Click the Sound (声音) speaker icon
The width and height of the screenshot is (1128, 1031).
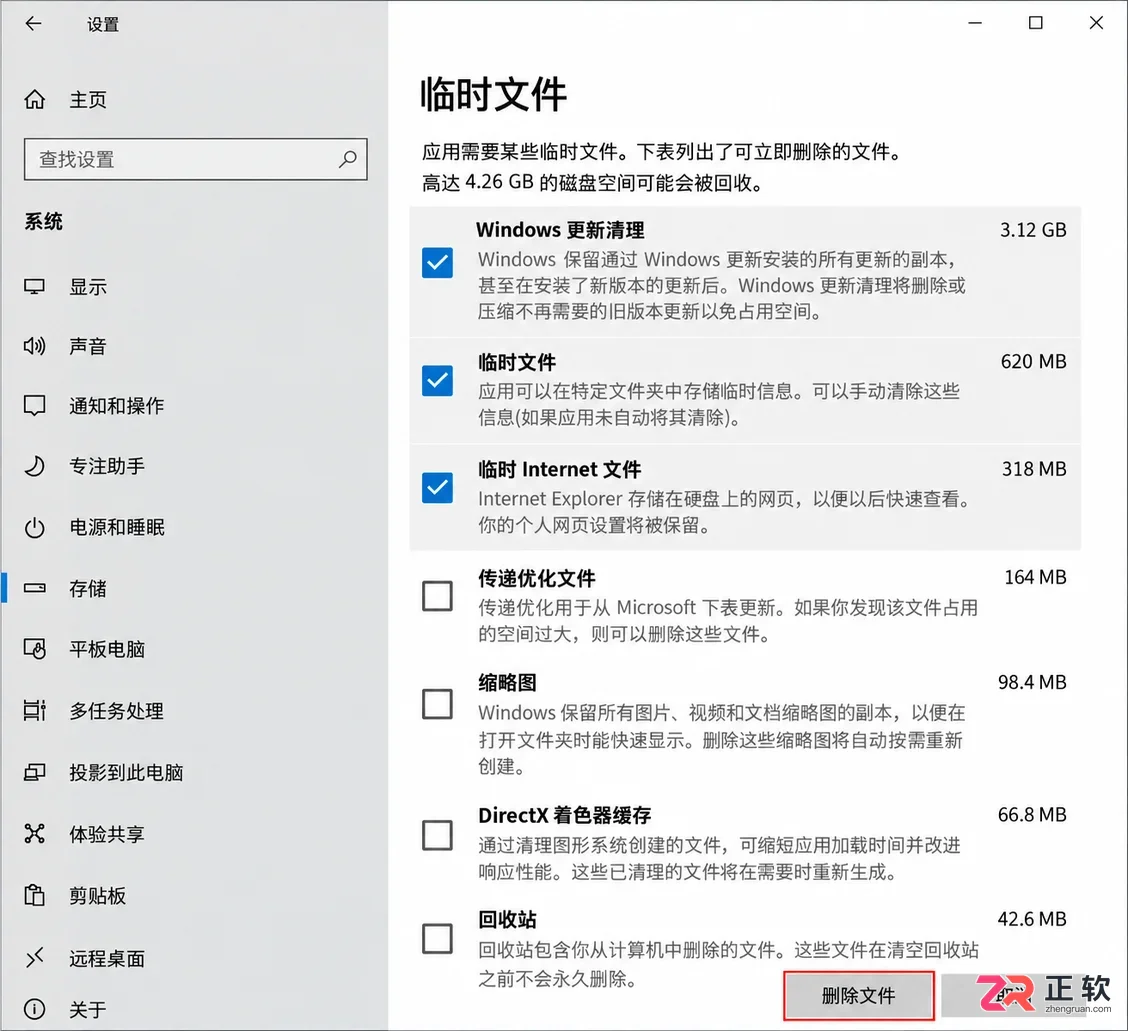coord(35,347)
